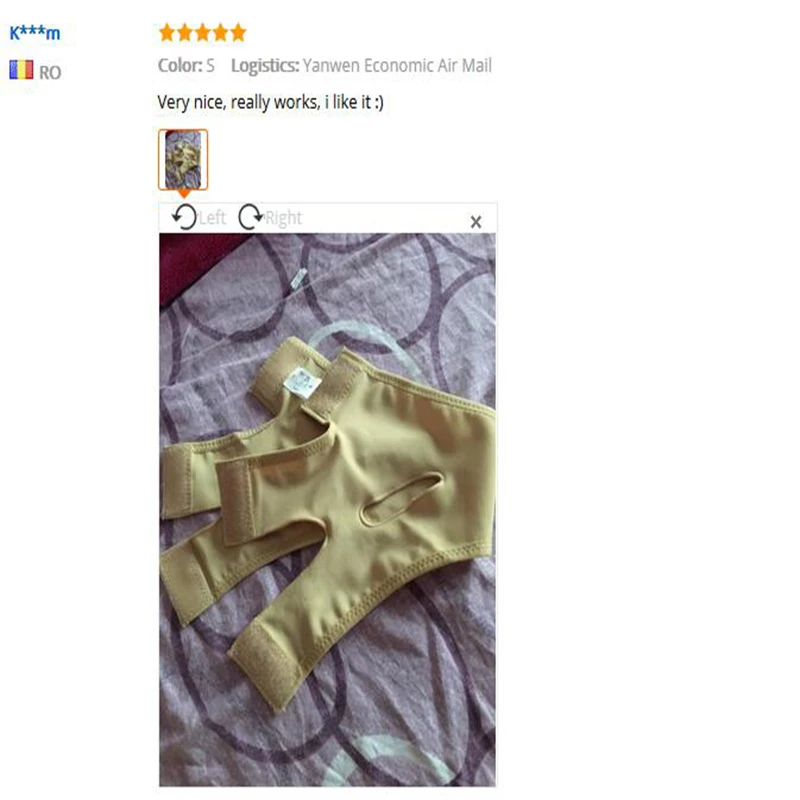The height and width of the screenshot is (800, 800).
Task: Click "Yanwen Economic Air Mail" logistics text
Action: 397,65
